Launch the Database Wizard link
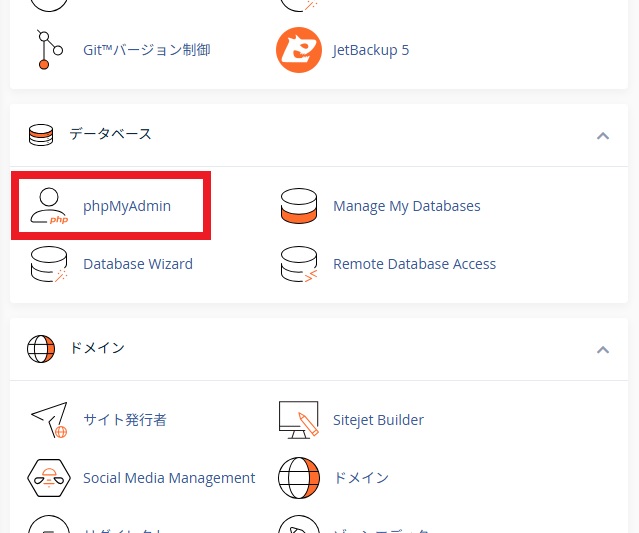Viewport: 639px width, 533px height. point(138,264)
